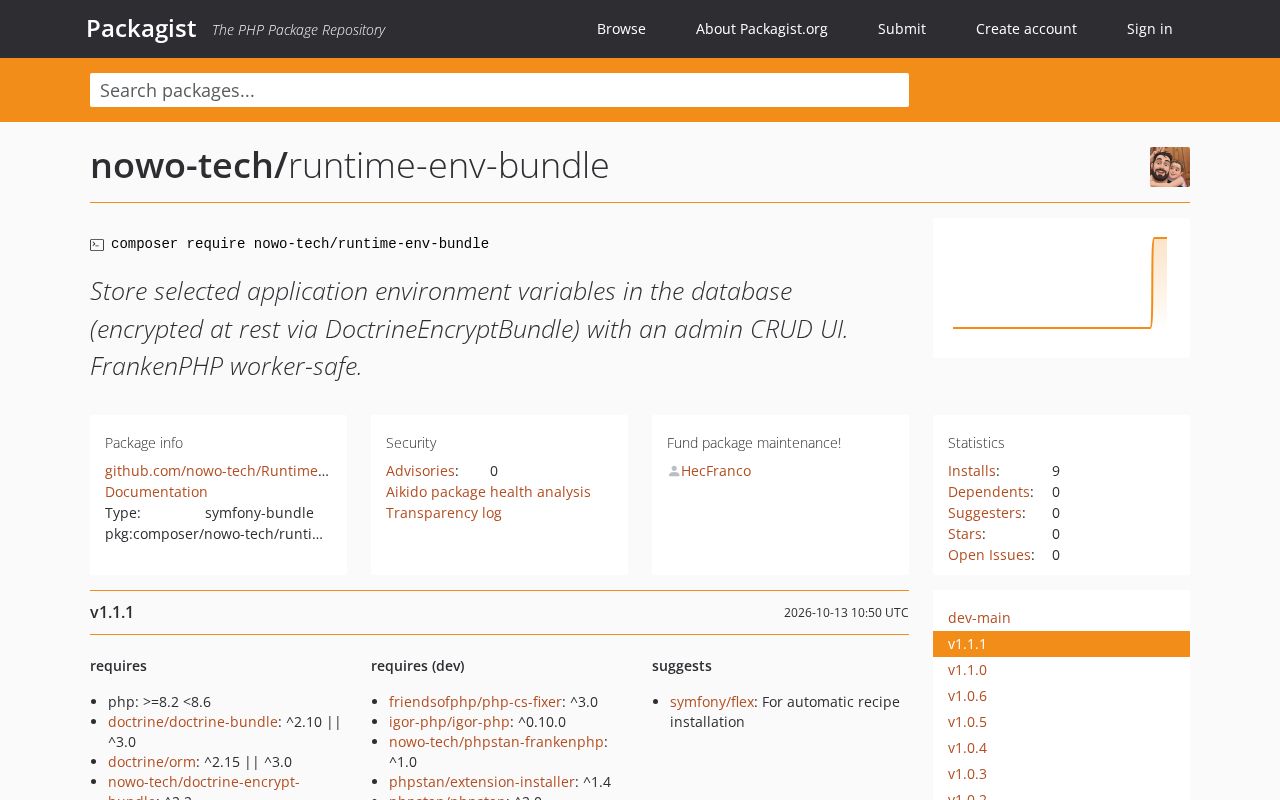Open doctrine/orm package link
Image resolution: width=1280 pixels, height=800 pixels.
click(x=152, y=762)
